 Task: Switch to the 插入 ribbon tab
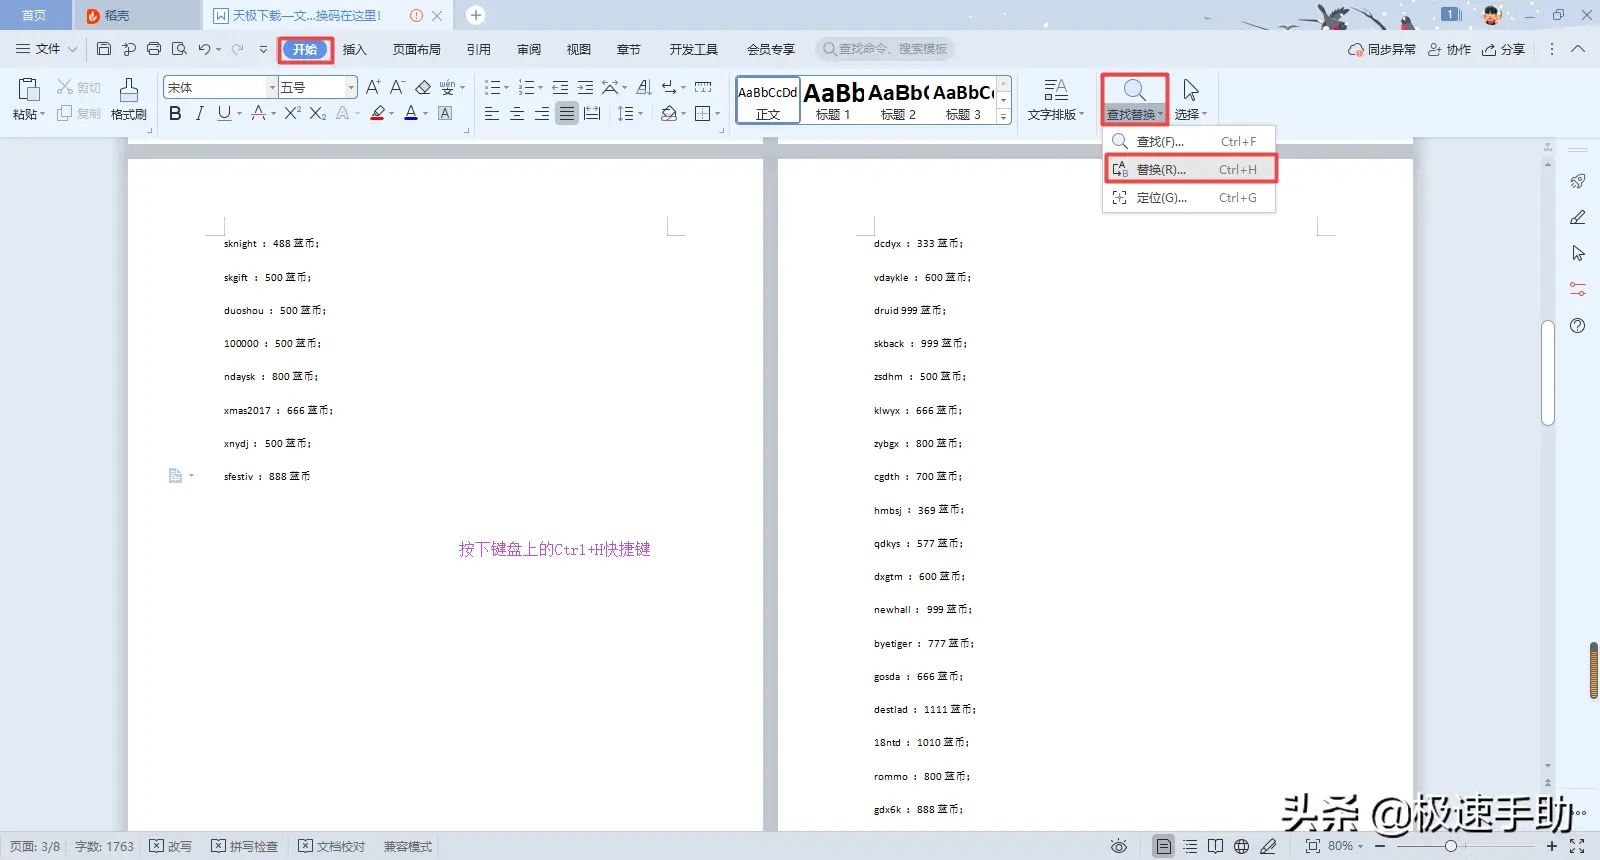355,49
